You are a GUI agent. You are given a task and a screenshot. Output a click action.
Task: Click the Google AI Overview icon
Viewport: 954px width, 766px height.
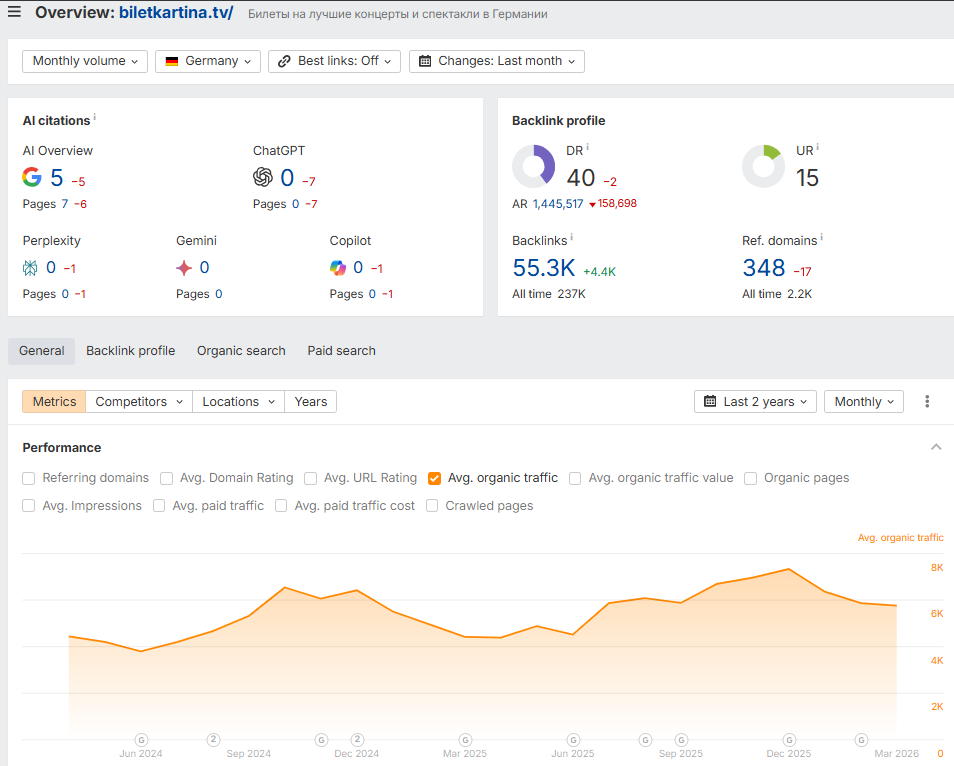click(32, 177)
